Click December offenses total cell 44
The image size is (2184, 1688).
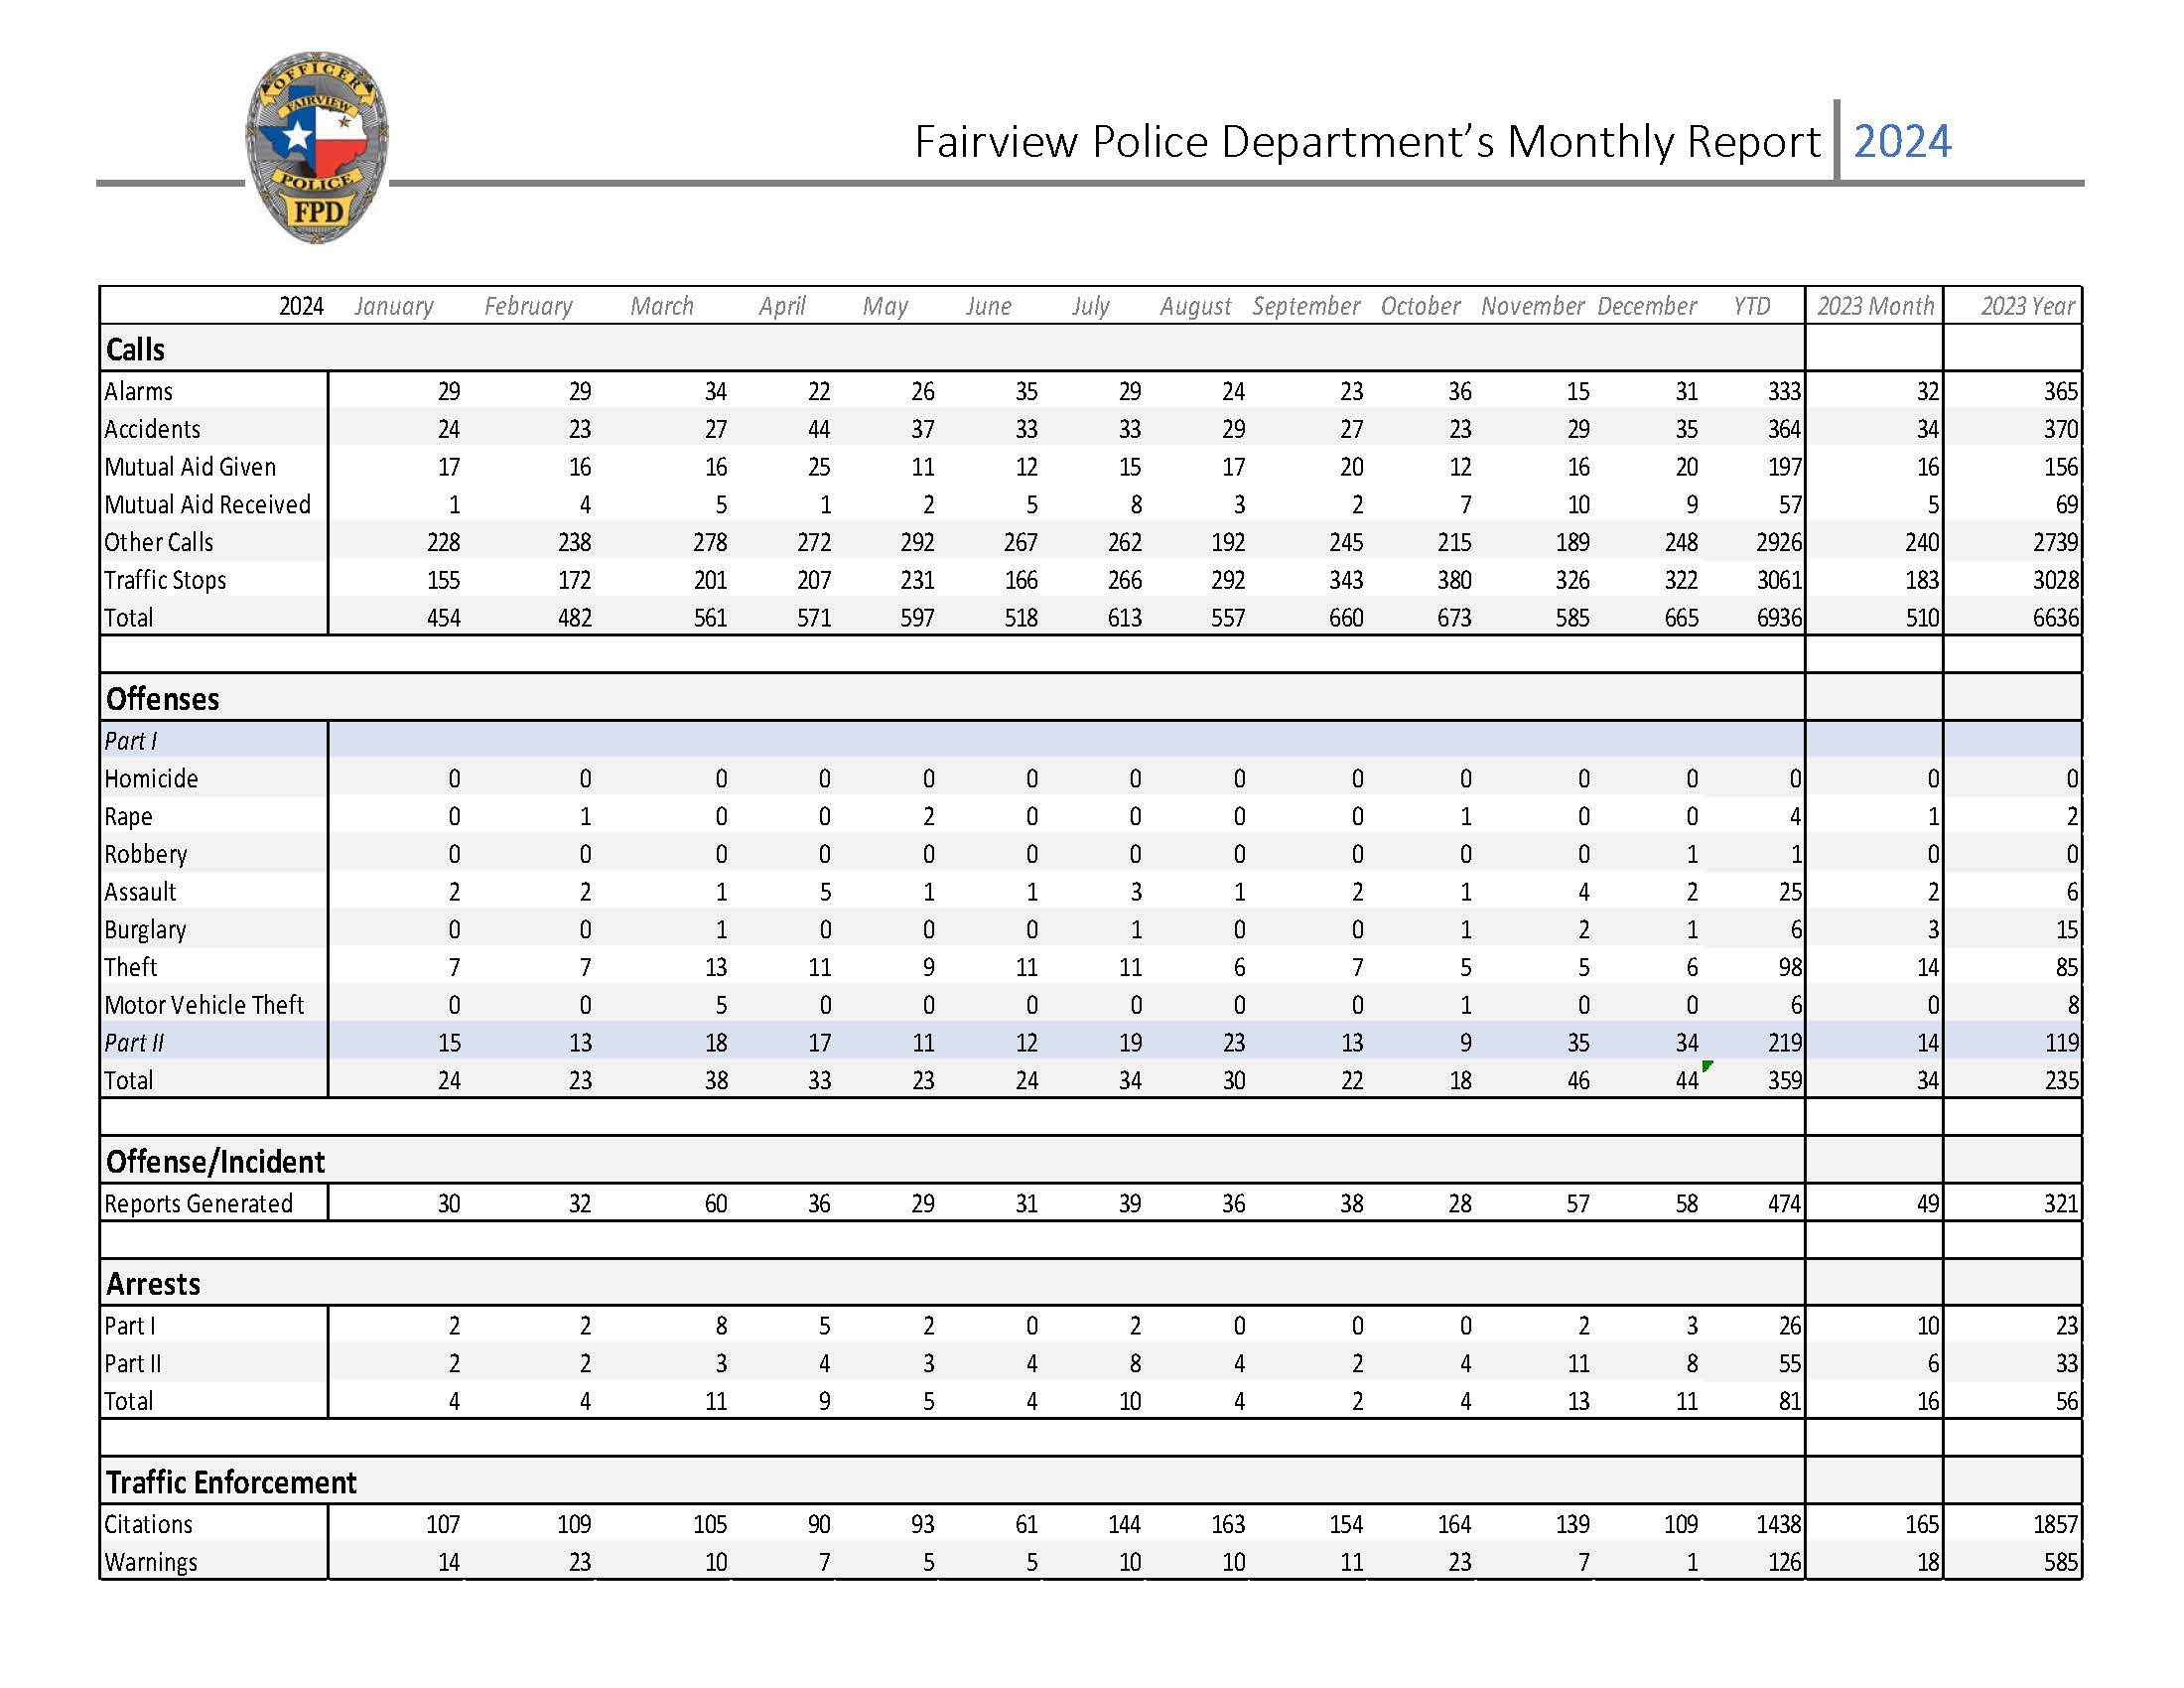(1686, 1080)
